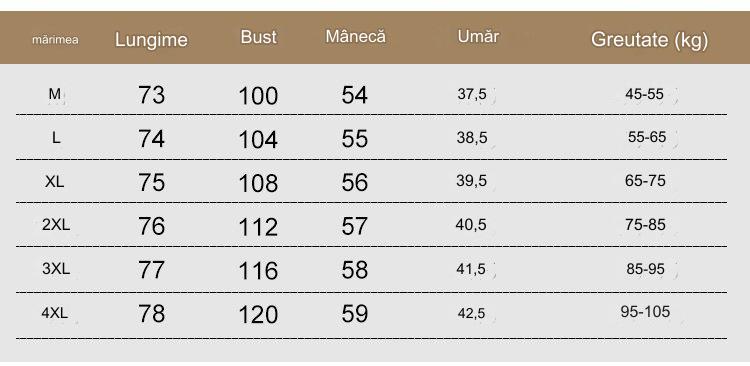Image resolution: width=750 pixels, height=366 pixels.
Task: Select shoulder value 40,5
Action: 471,225
